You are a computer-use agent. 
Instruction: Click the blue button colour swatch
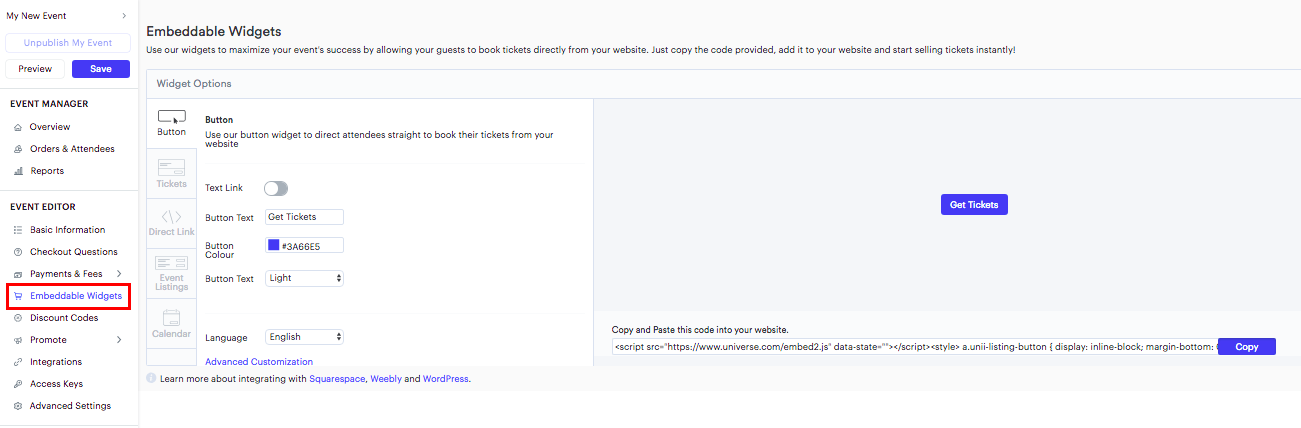[274, 245]
